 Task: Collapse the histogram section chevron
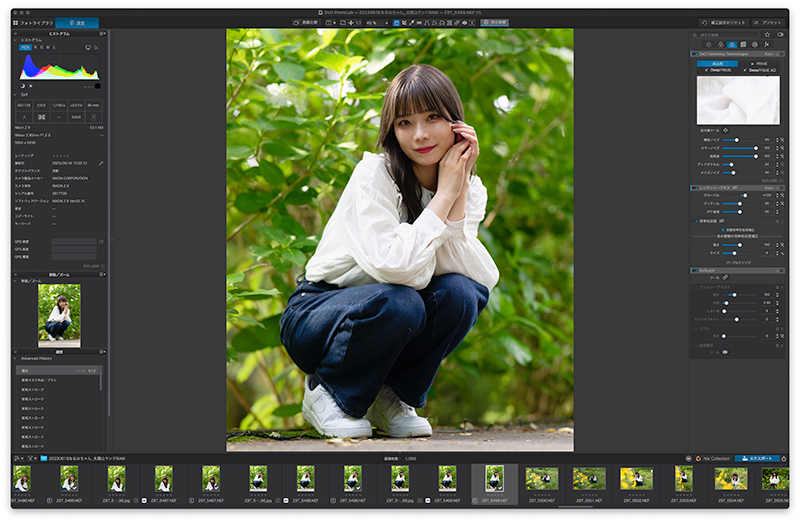click(x=15, y=40)
